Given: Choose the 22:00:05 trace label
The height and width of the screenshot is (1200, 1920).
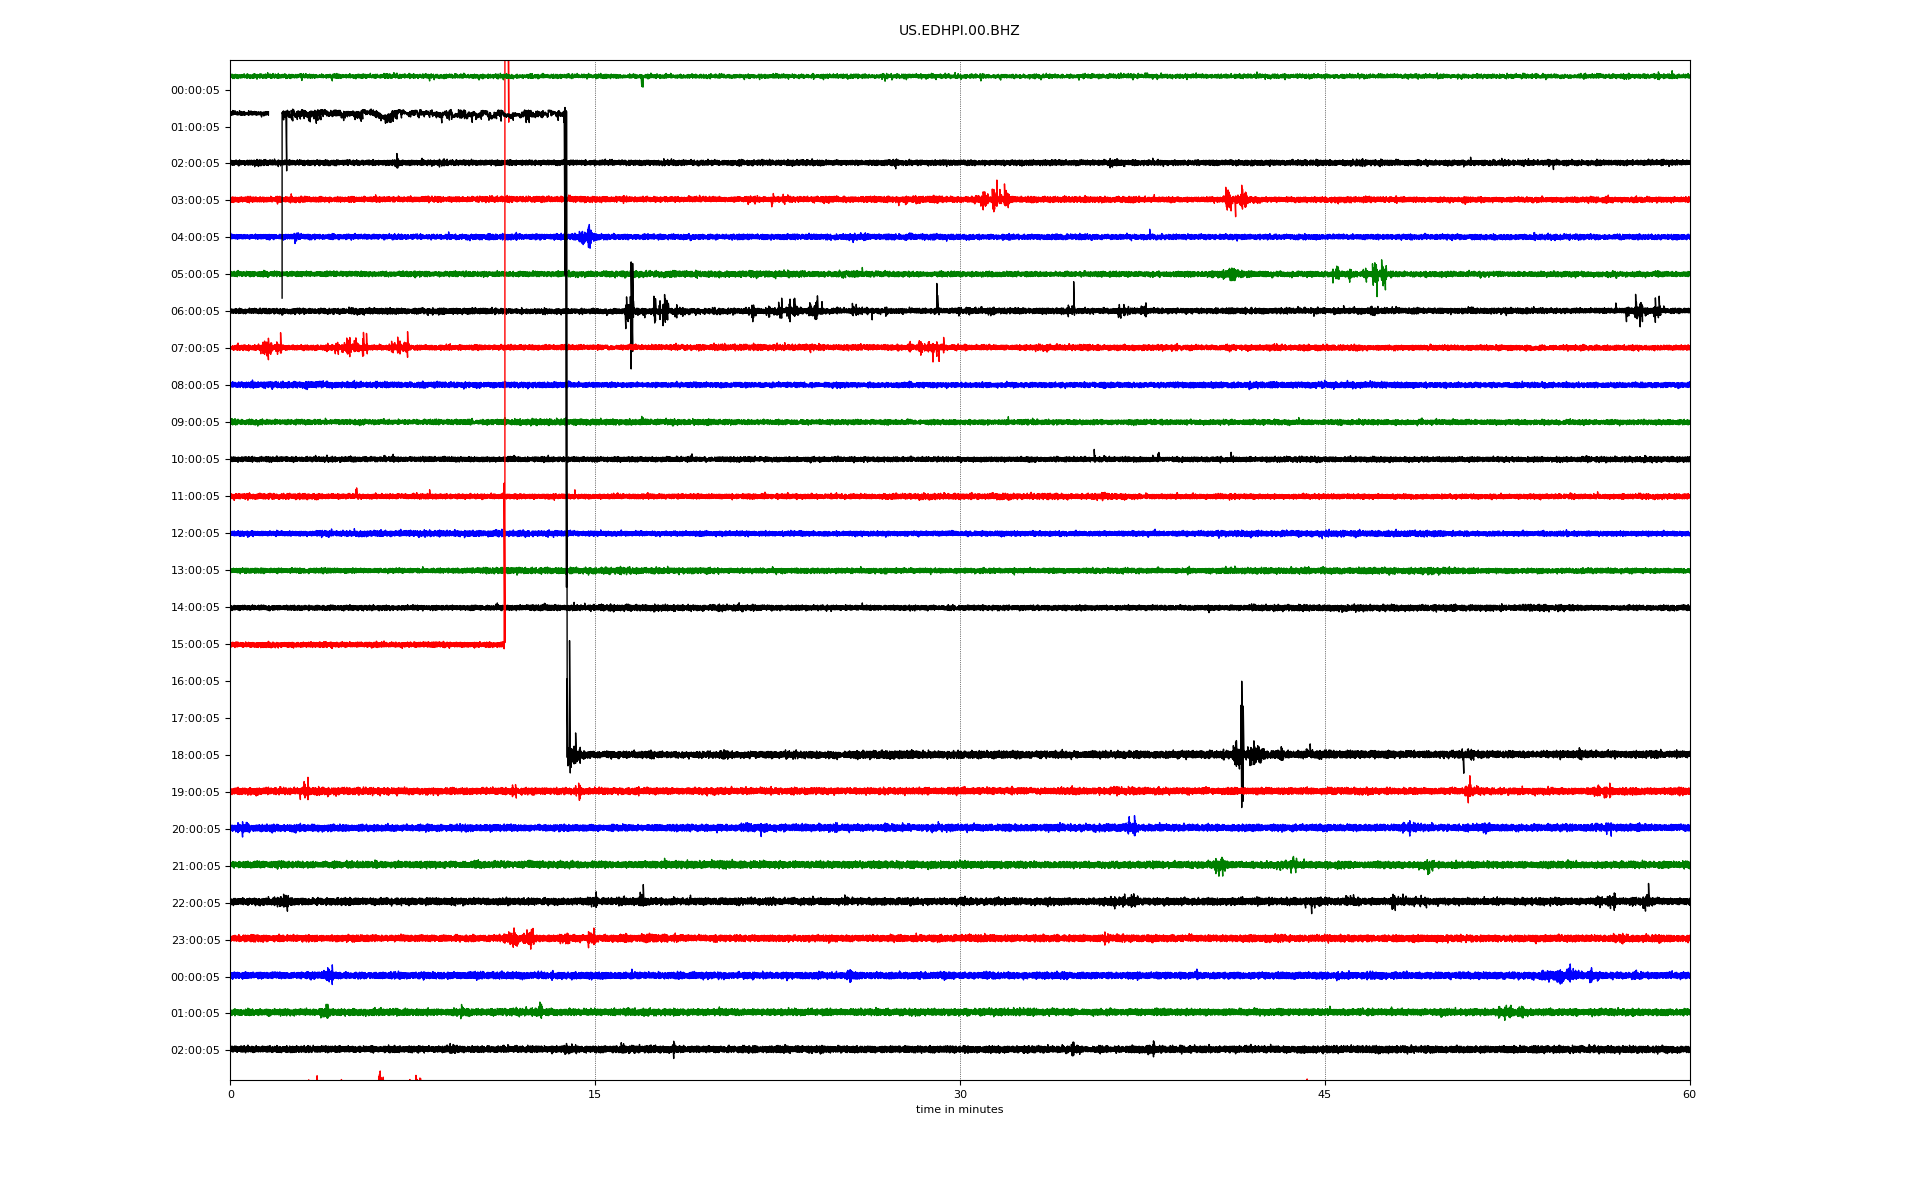Looking at the screenshot, I should (x=195, y=904).
